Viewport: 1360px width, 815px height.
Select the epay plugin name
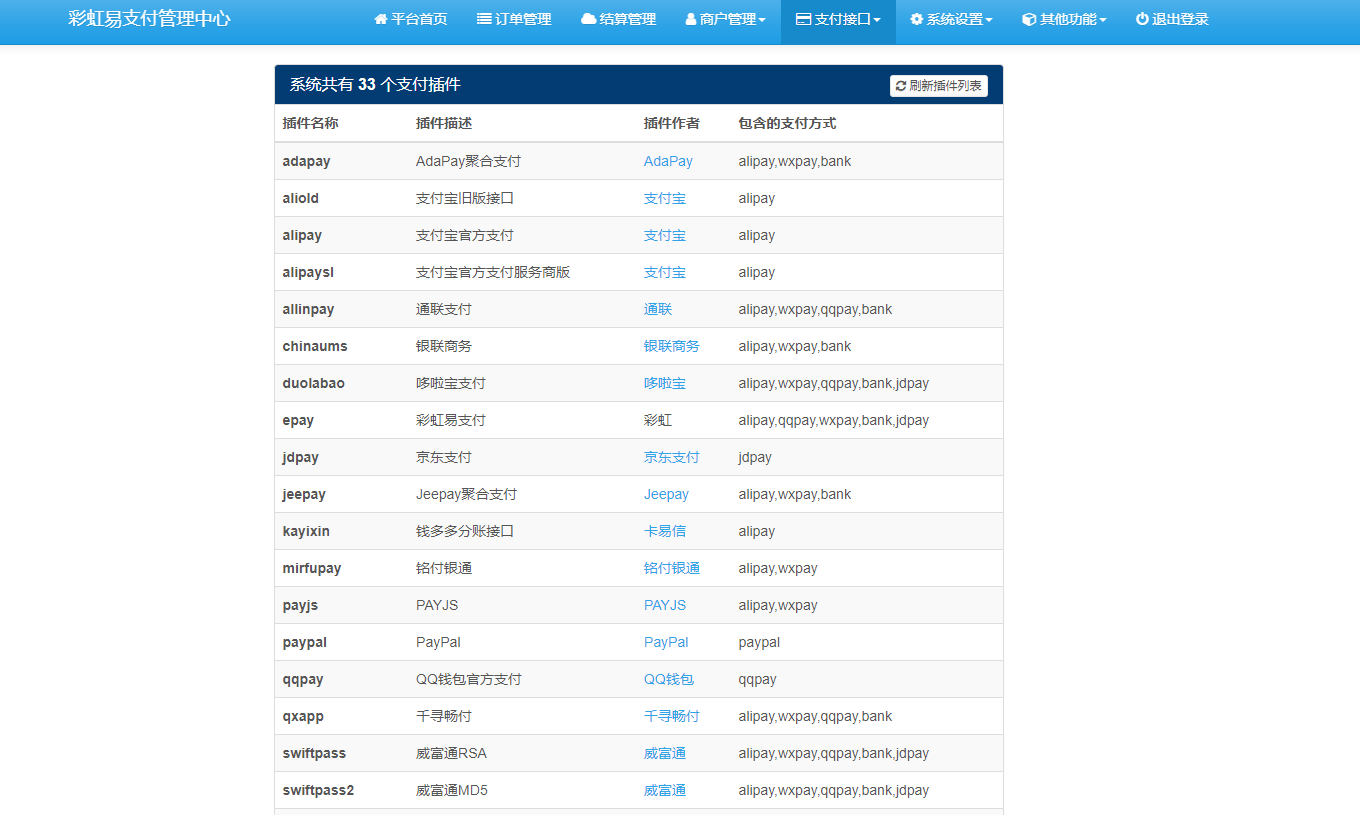[300, 420]
